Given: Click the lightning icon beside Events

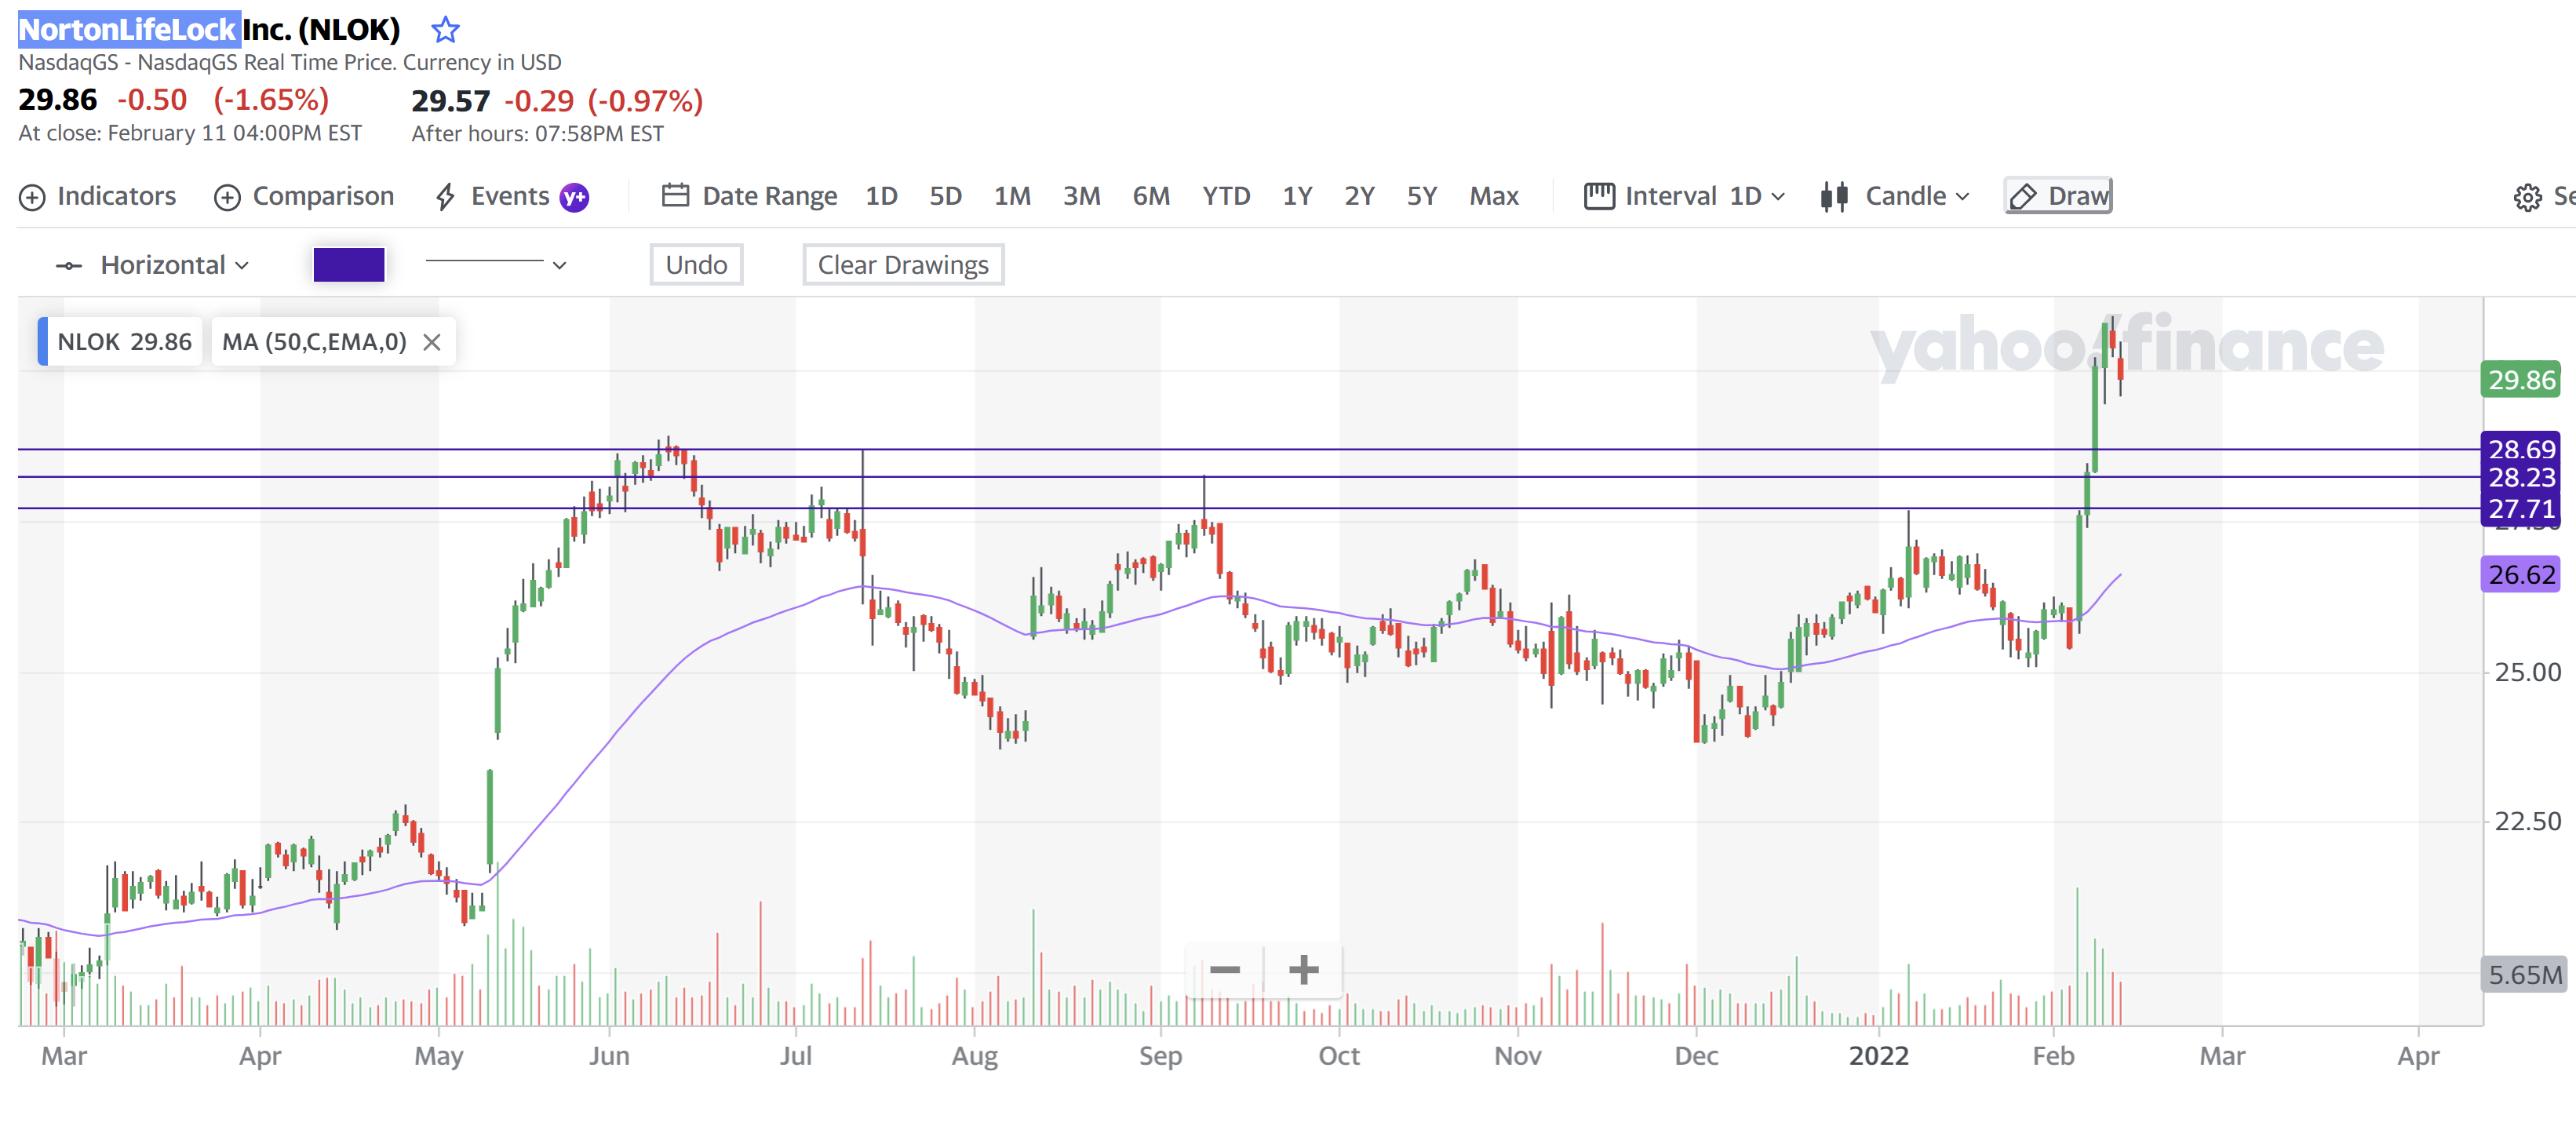Looking at the screenshot, I should click(x=446, y=197).
